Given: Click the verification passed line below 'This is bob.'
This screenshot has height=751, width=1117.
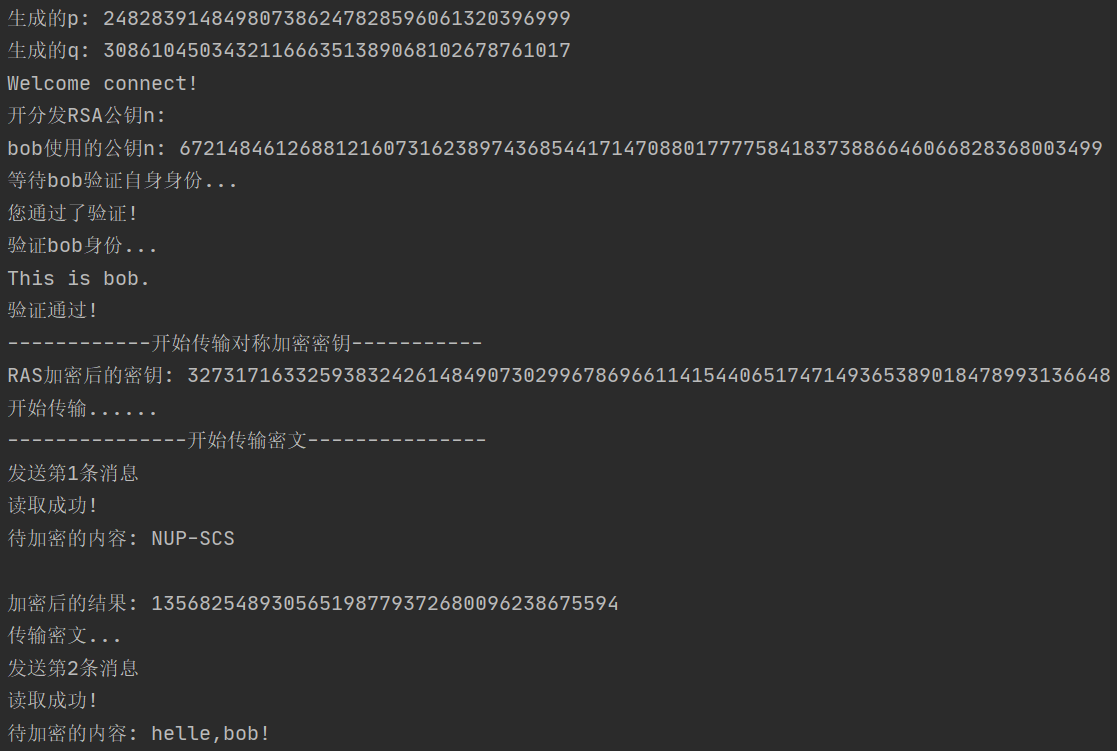Looking at the screenshot, I should [53, 311].
